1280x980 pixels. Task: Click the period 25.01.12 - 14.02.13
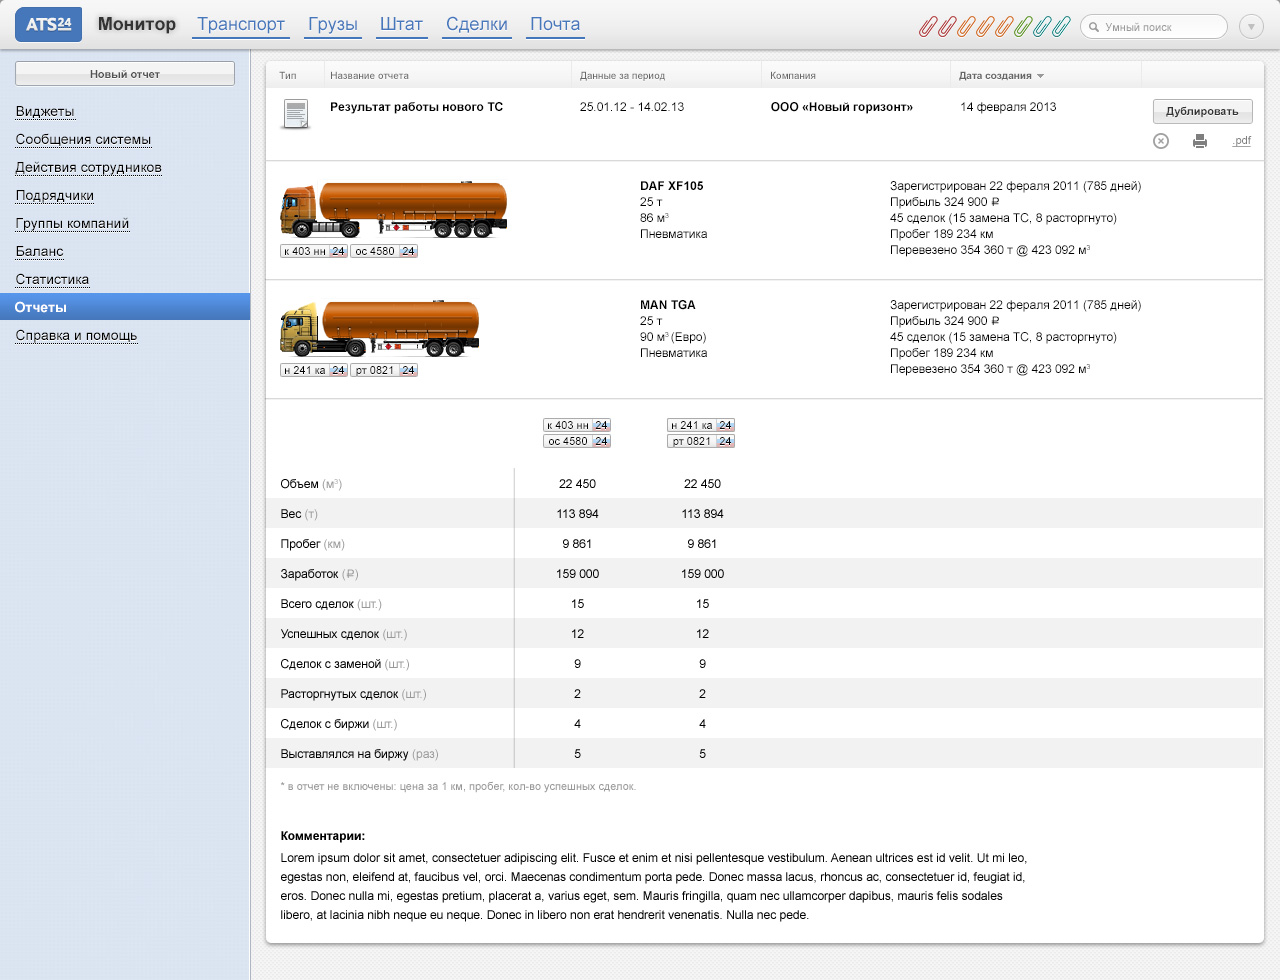pyautogui.click(x=632, y=107)
